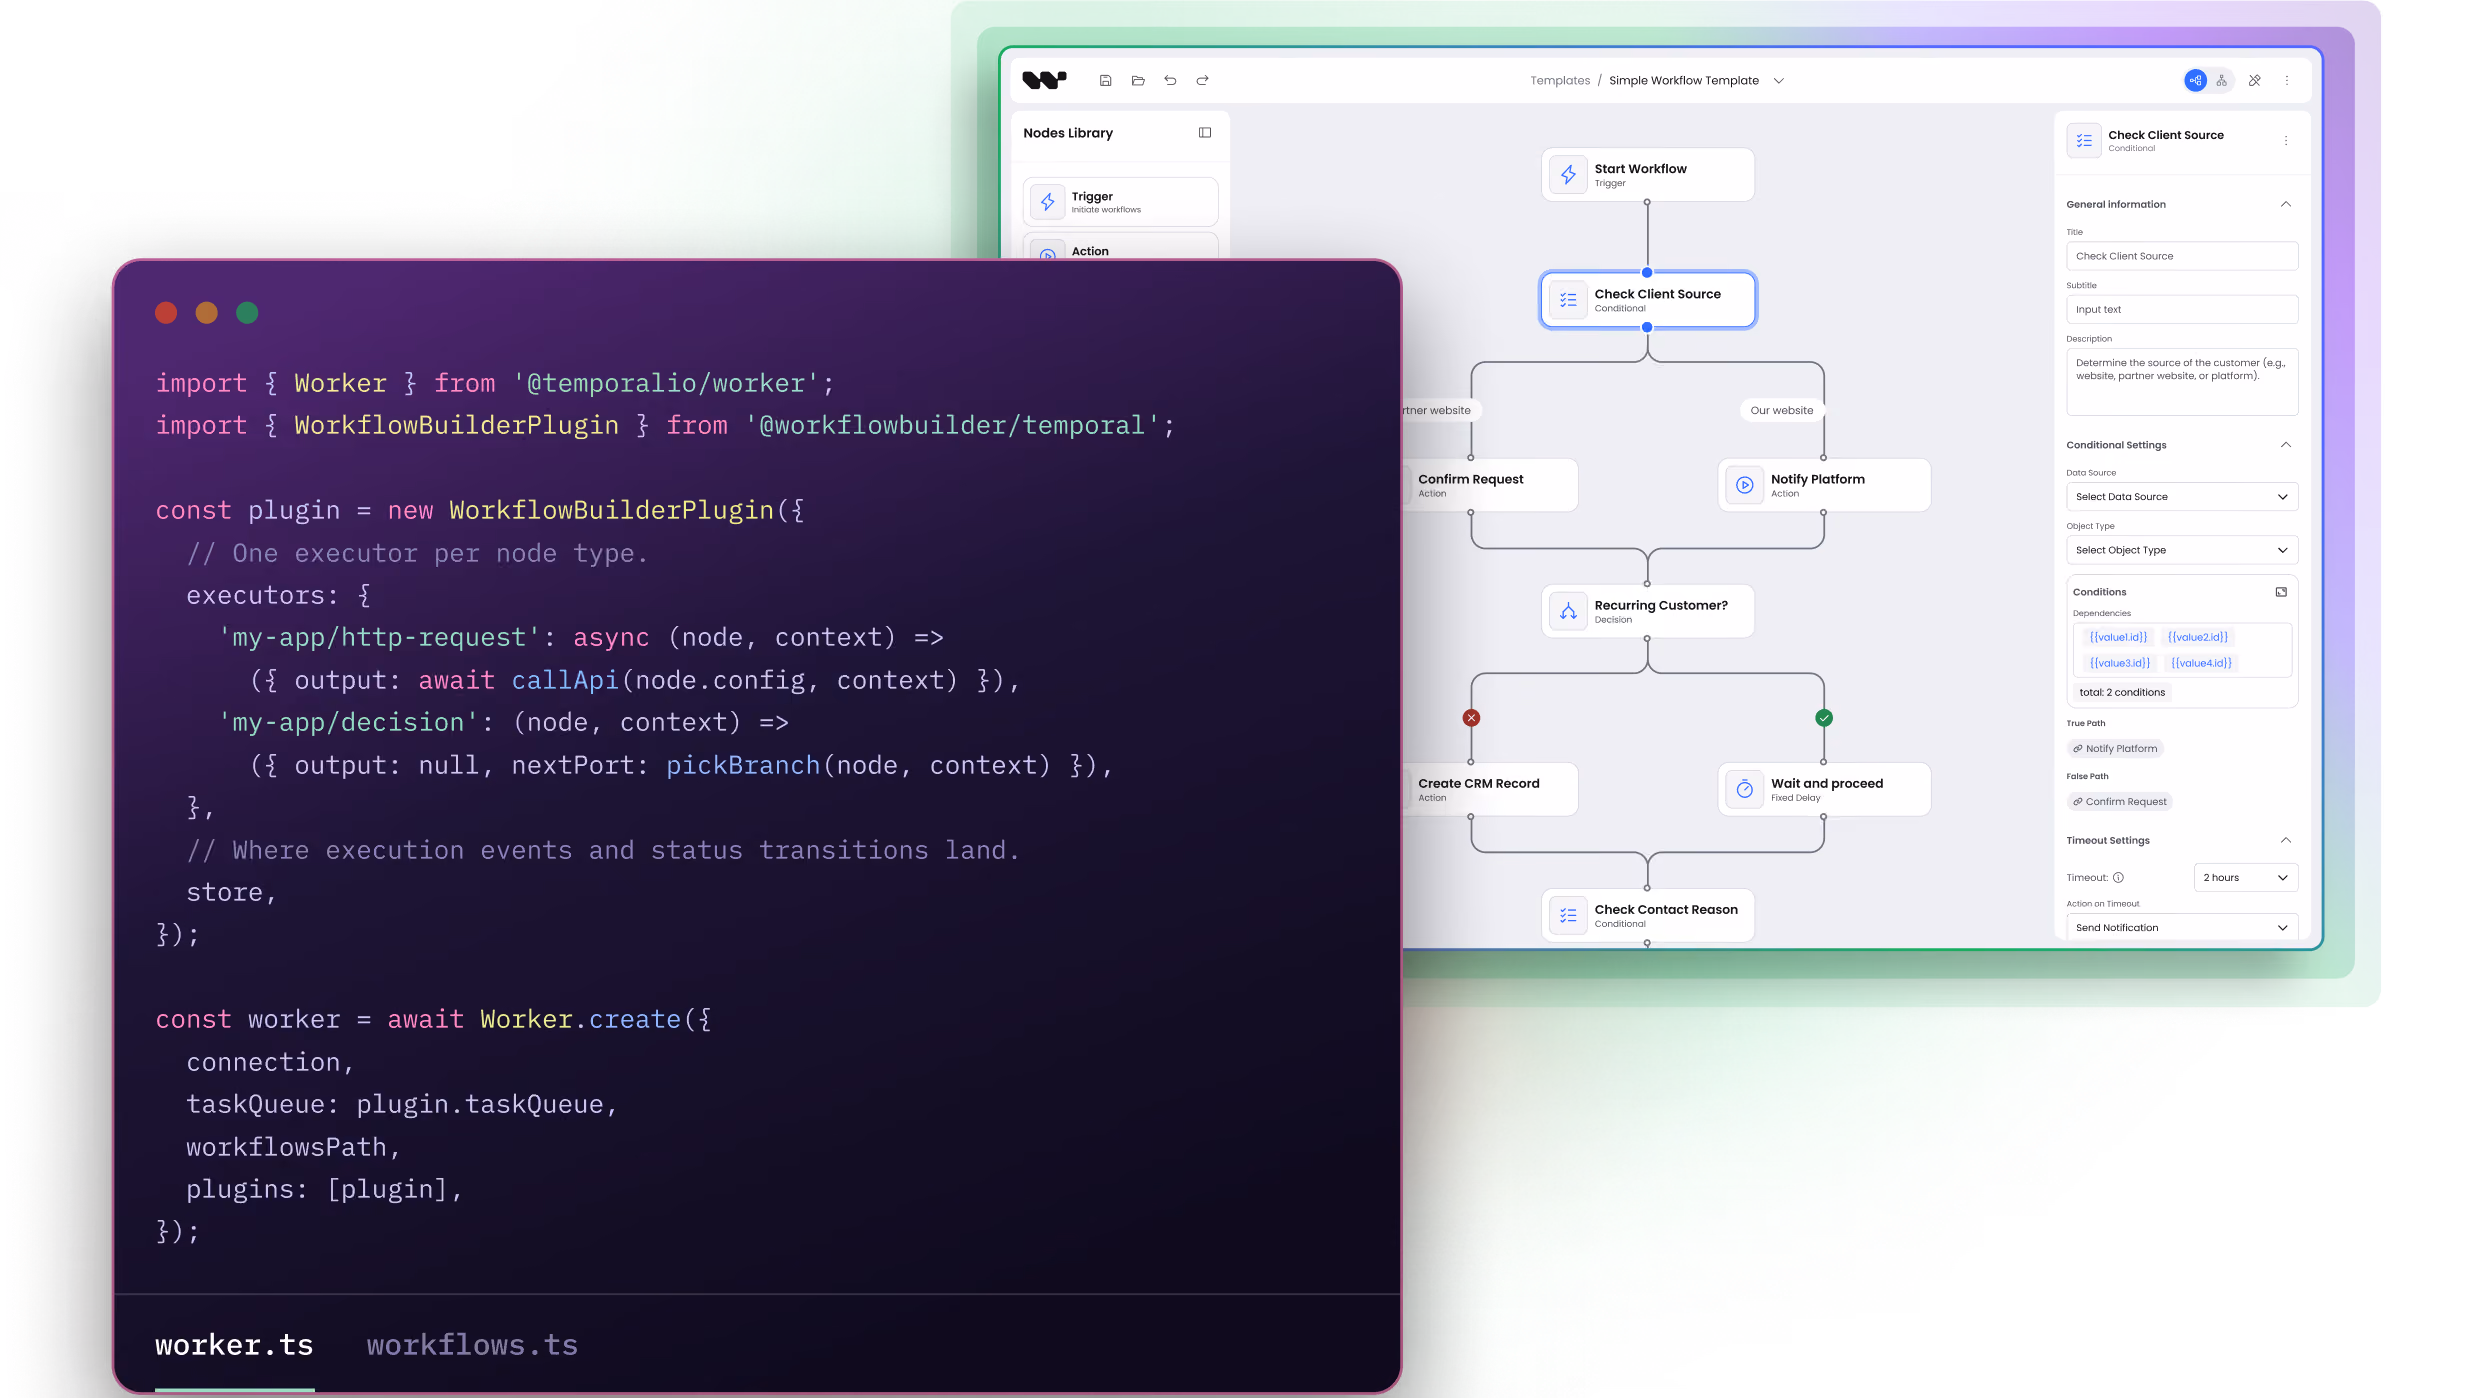Click the app logo in workflow builder
2472x1398 pixels.
(x=1044, y=80)
